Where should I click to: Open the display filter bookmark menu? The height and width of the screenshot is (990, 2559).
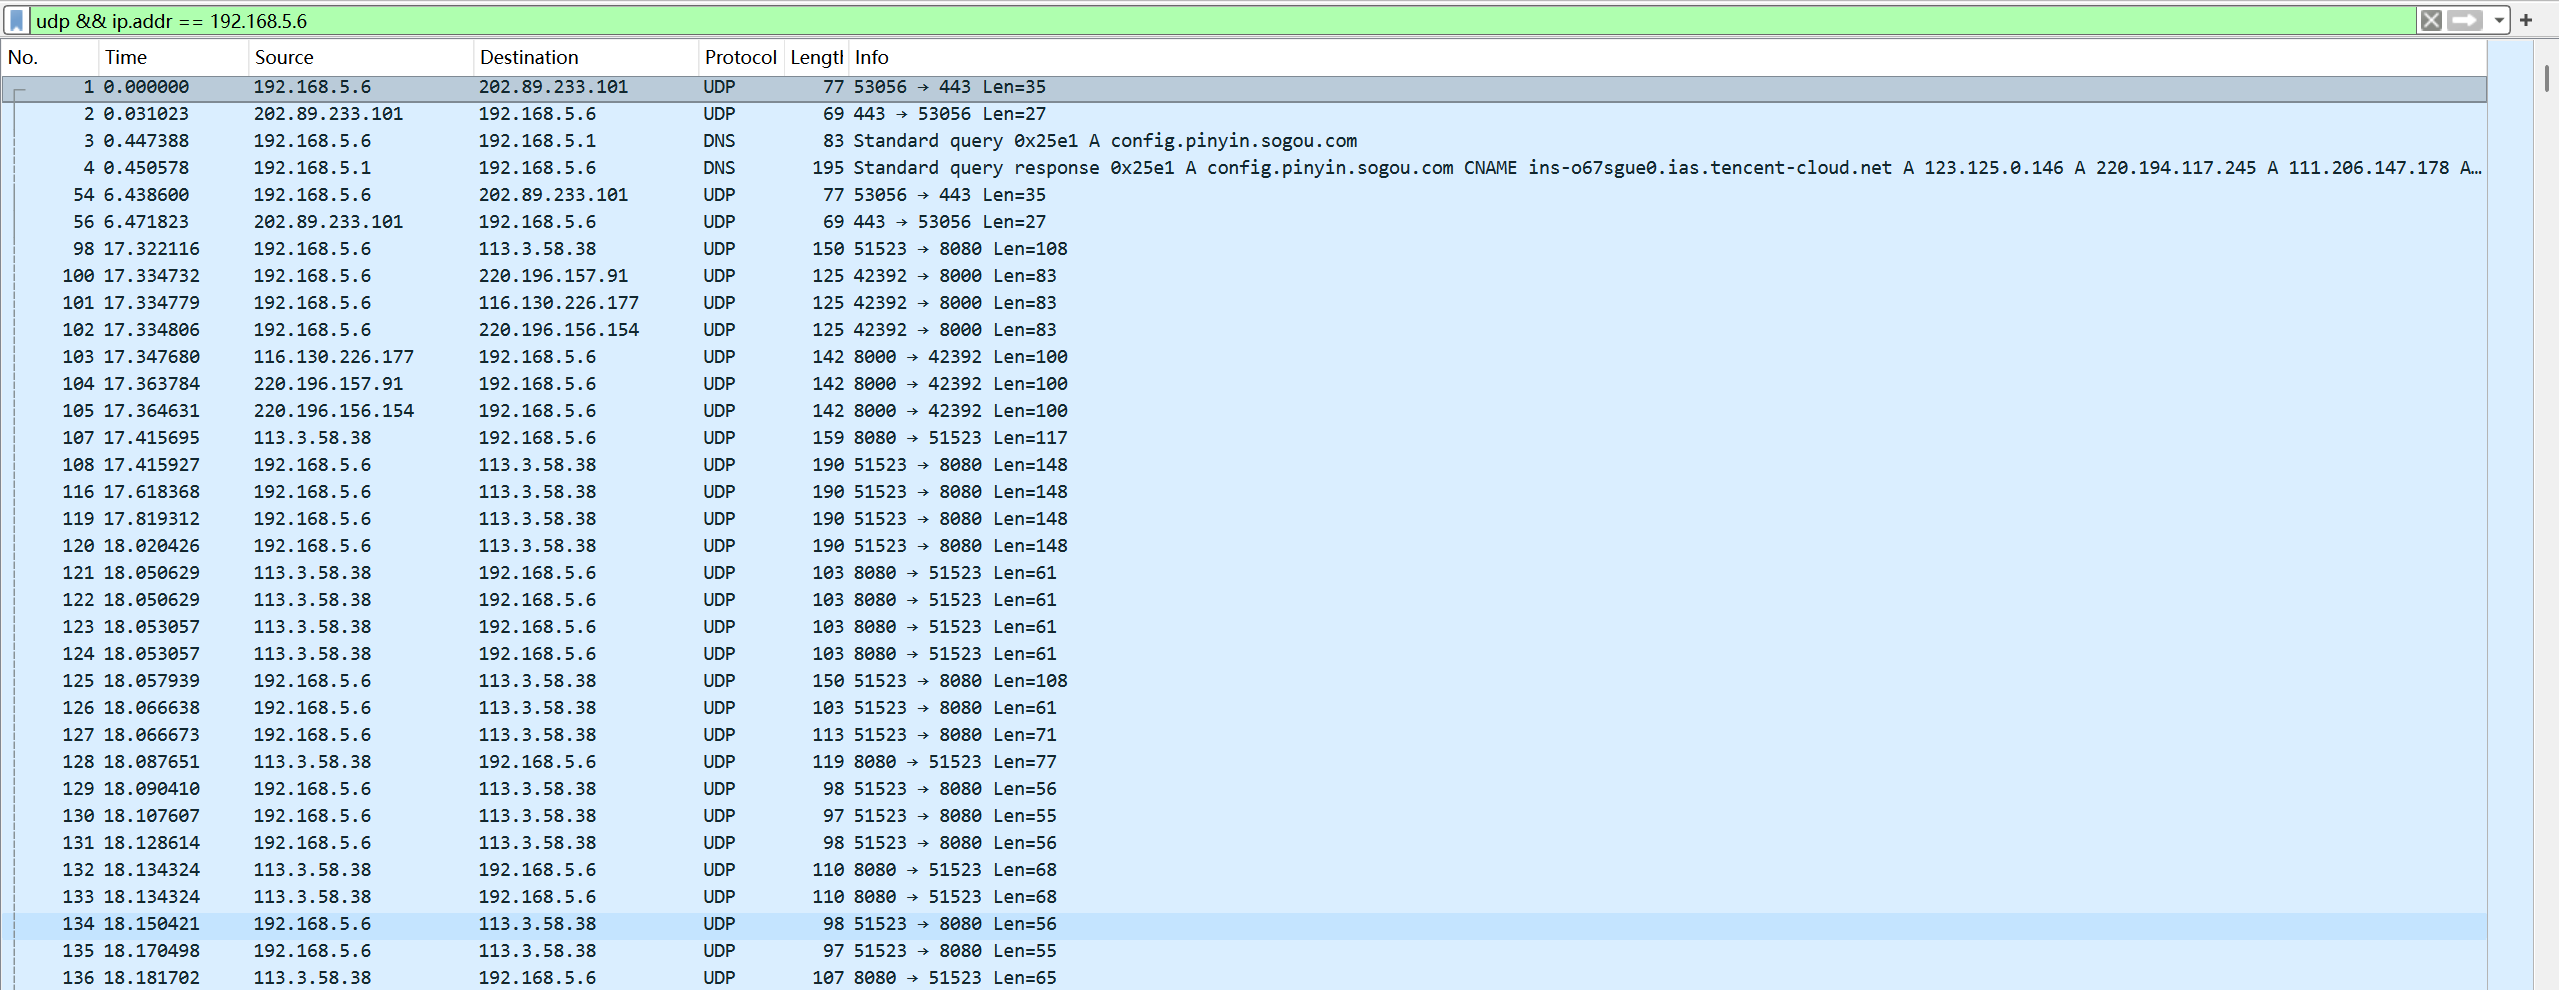[x=17, y=21]
